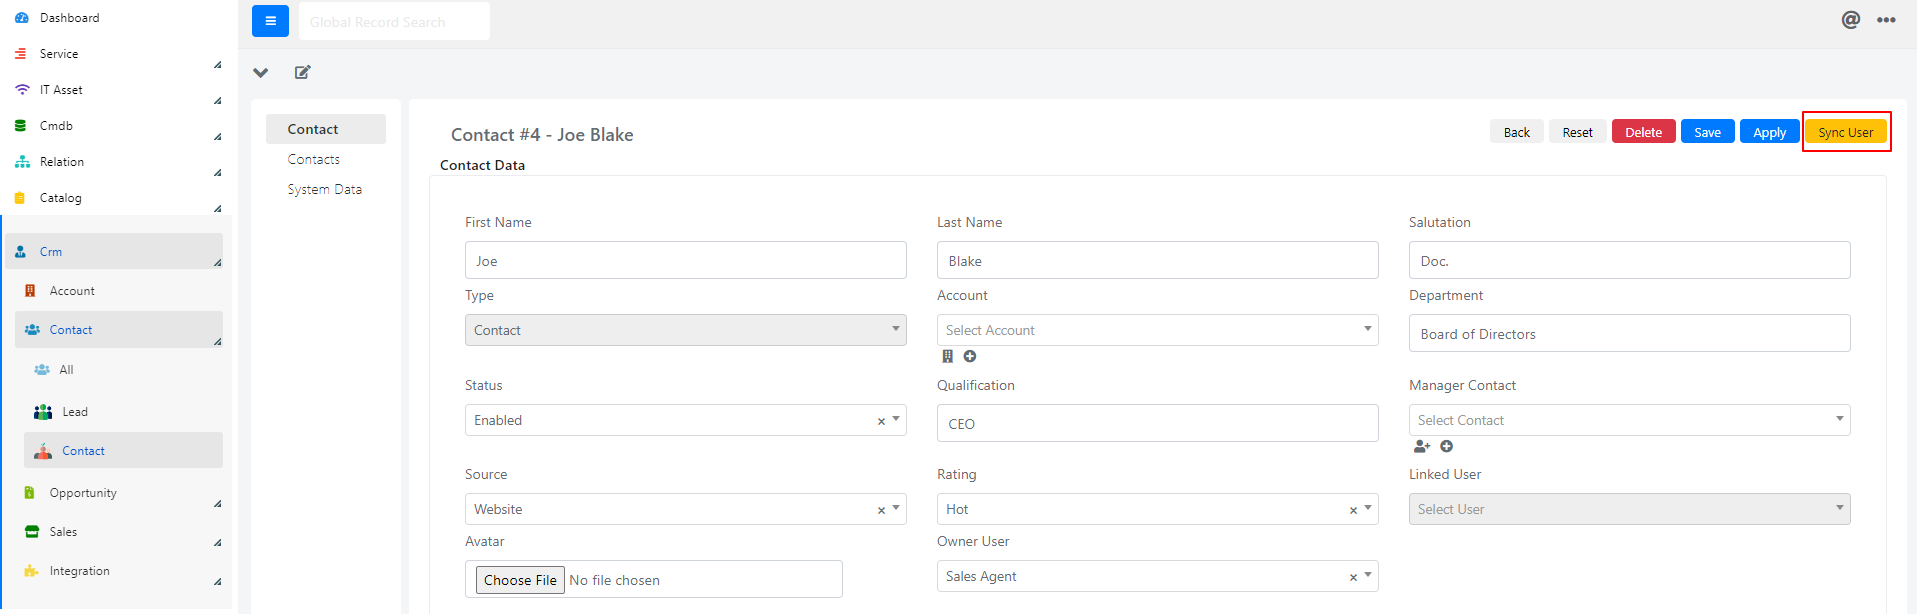Click the Back button
Viewport: 1917px width, 614px height.
[x=1517, y=132]
